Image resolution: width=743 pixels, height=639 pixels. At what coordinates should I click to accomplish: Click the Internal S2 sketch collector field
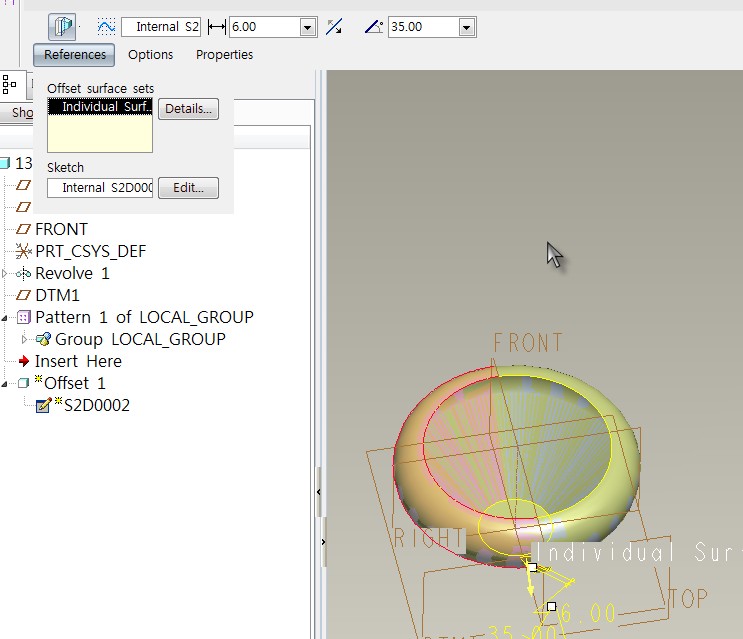[161, 27]
